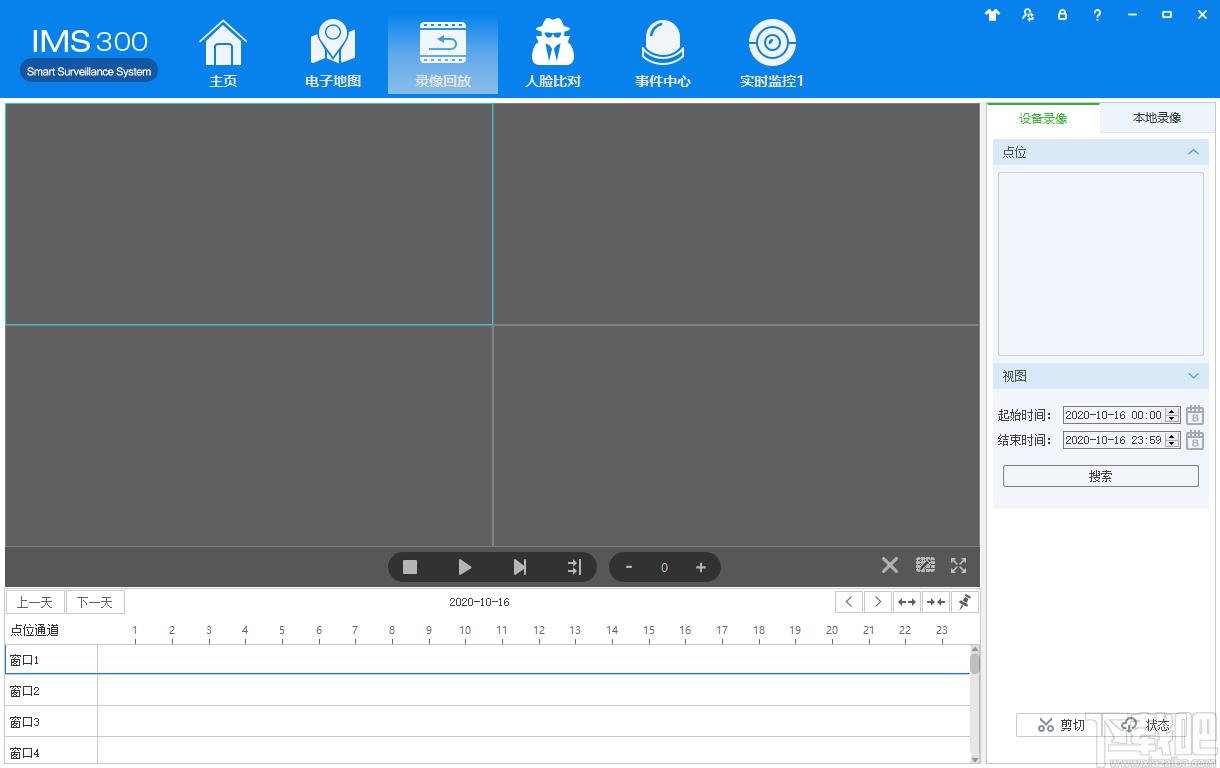Step to next frame in playback controls
The height and width of the screenshot is (768, 1220).
point(520,567)
